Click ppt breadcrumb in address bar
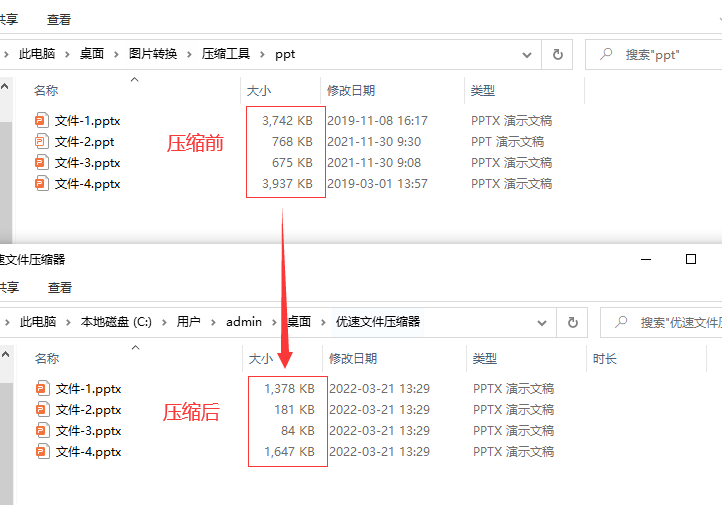The image size is (722, 505). coord(285,55)
